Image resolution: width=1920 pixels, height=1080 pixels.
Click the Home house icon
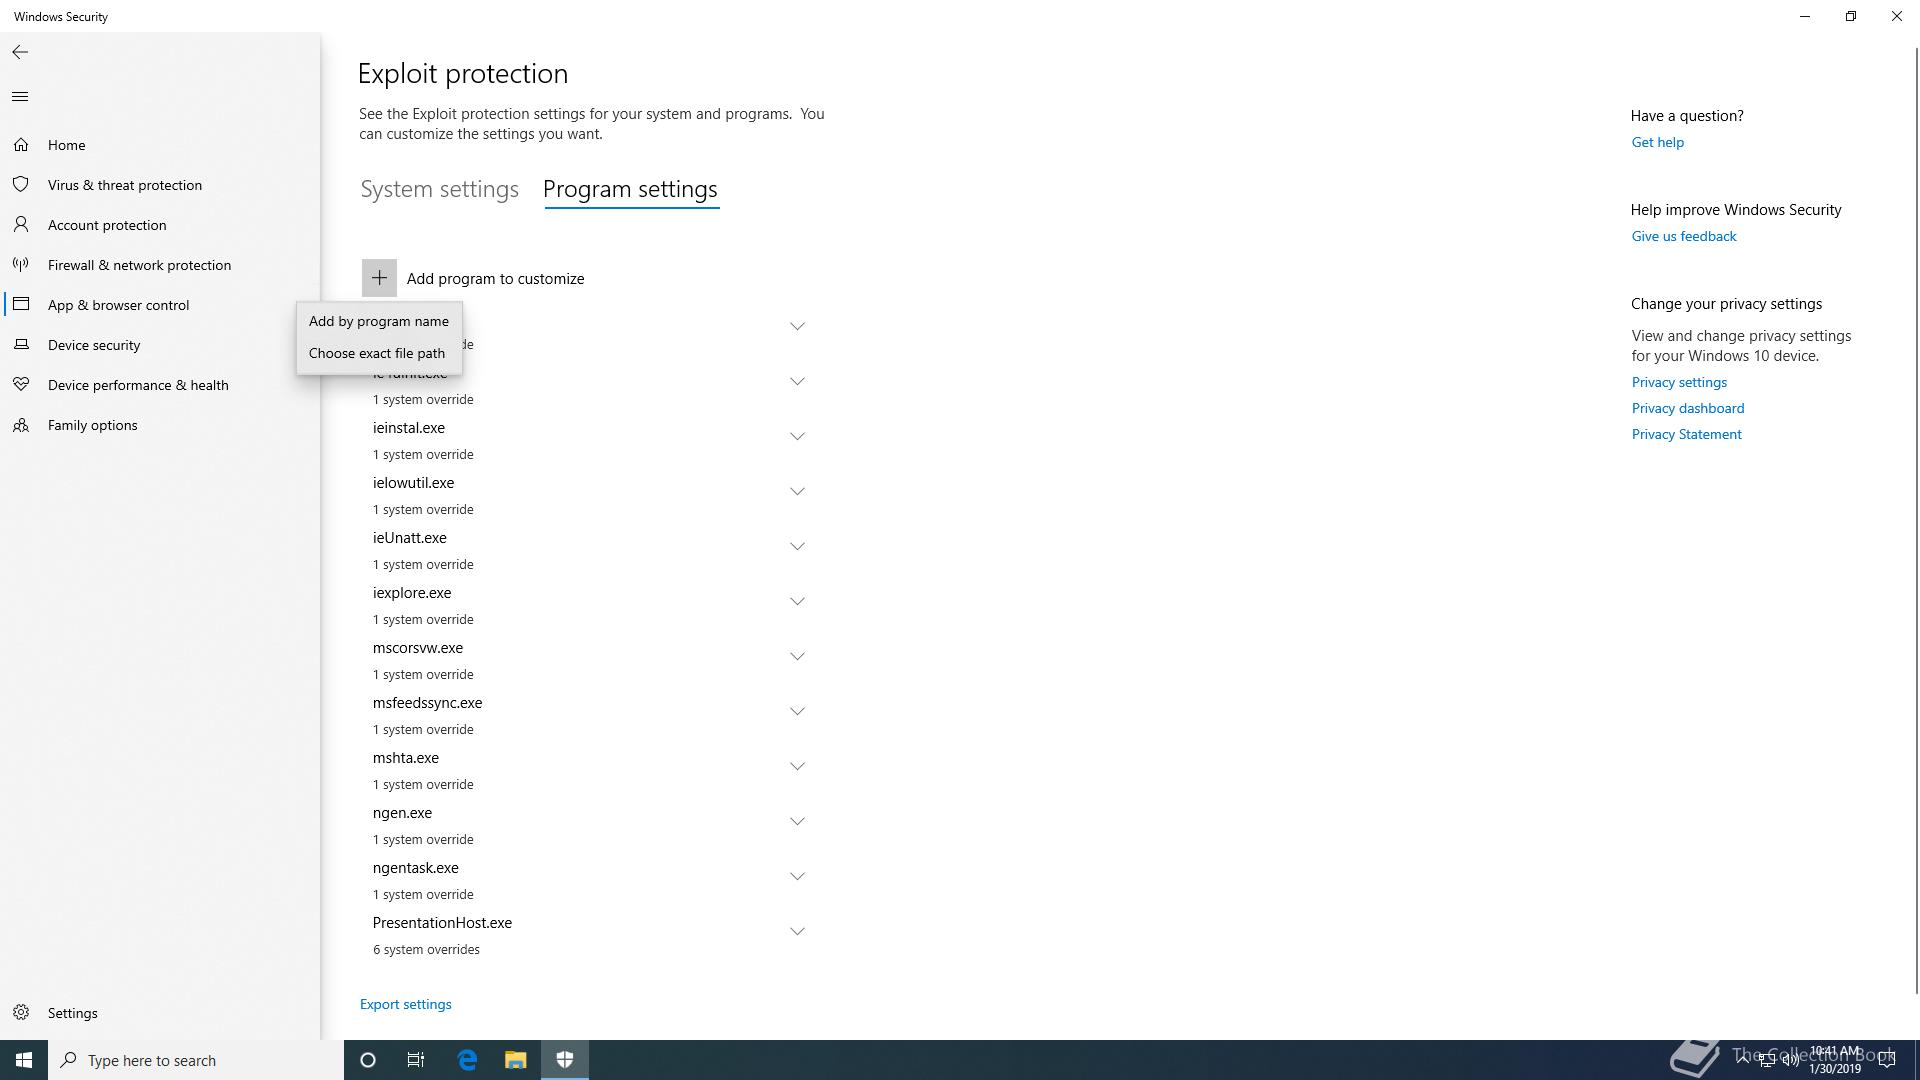(21, 145)
